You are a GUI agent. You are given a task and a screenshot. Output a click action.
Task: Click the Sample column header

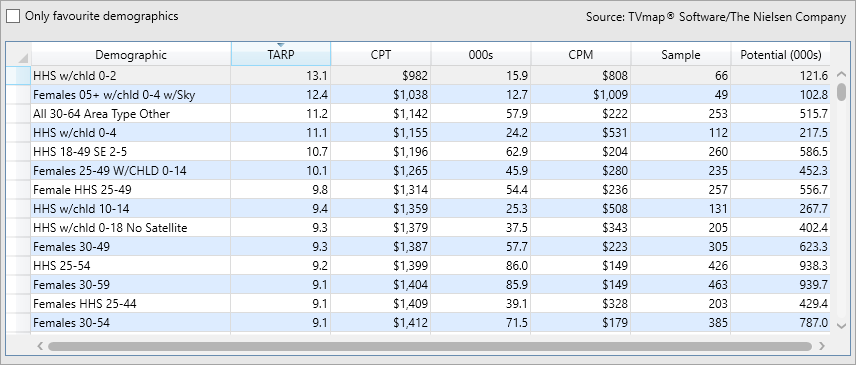tap(681, 55)
